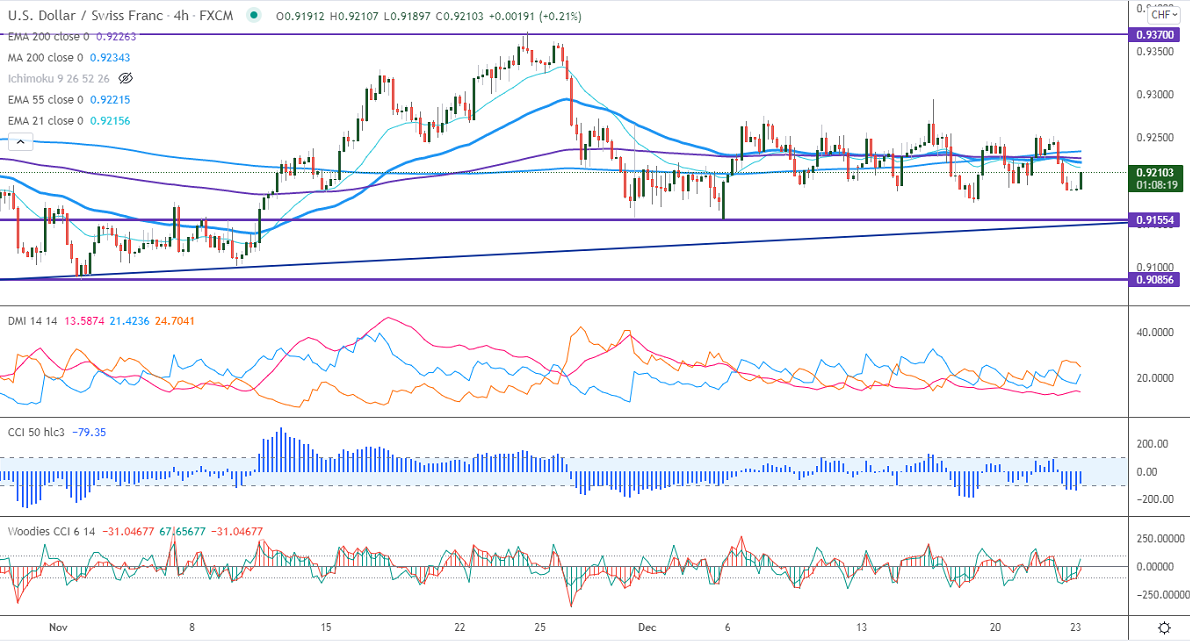Click the close value C0.92103 in the header
This screenshot has width=1190, height=643.
tap(458, 16)
